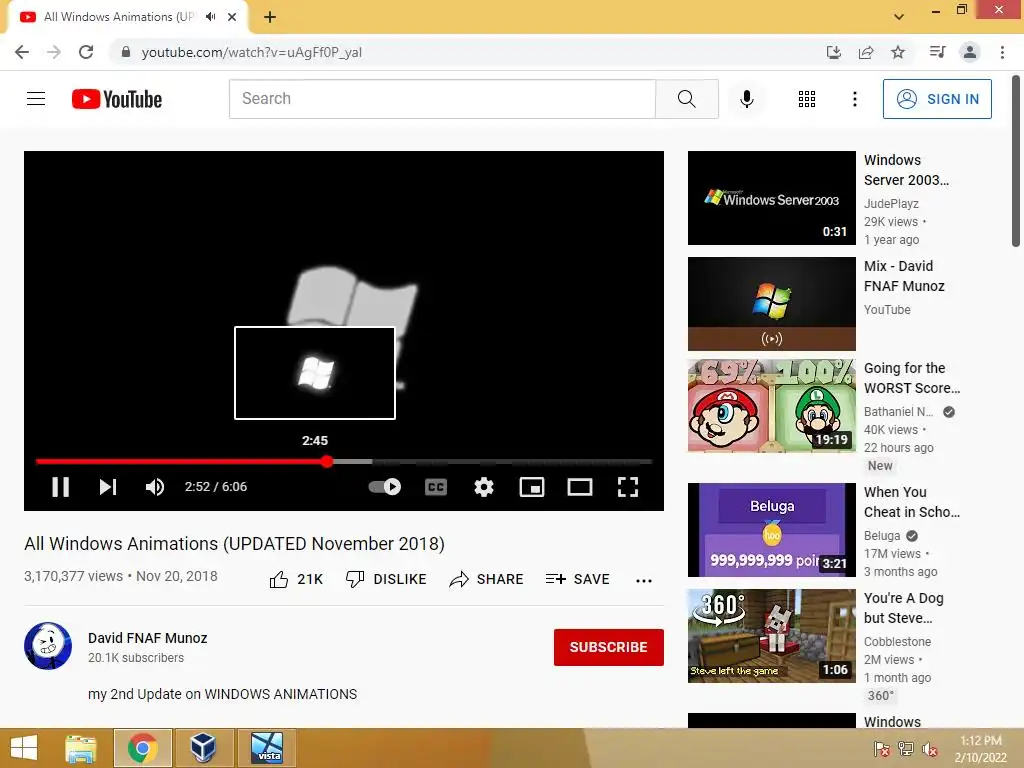1024x768 pixels.
Task: Toggle autoplay switch in player
Action: (385, 487)
